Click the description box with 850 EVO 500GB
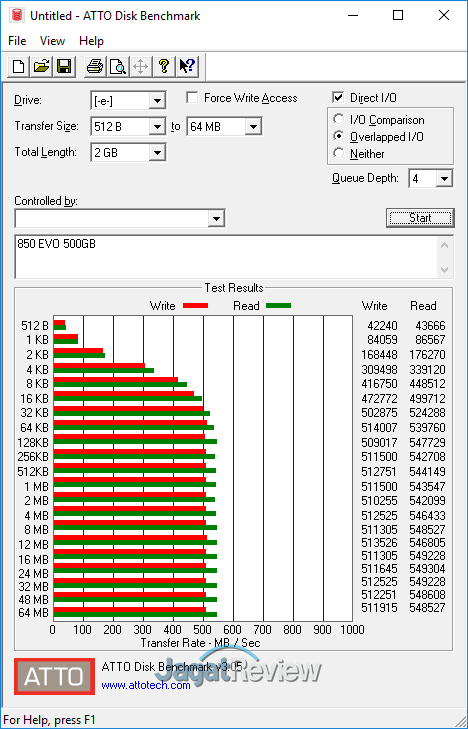Image resolution: width=468 pixels, height=729 pixels. (x=227, y=257)
